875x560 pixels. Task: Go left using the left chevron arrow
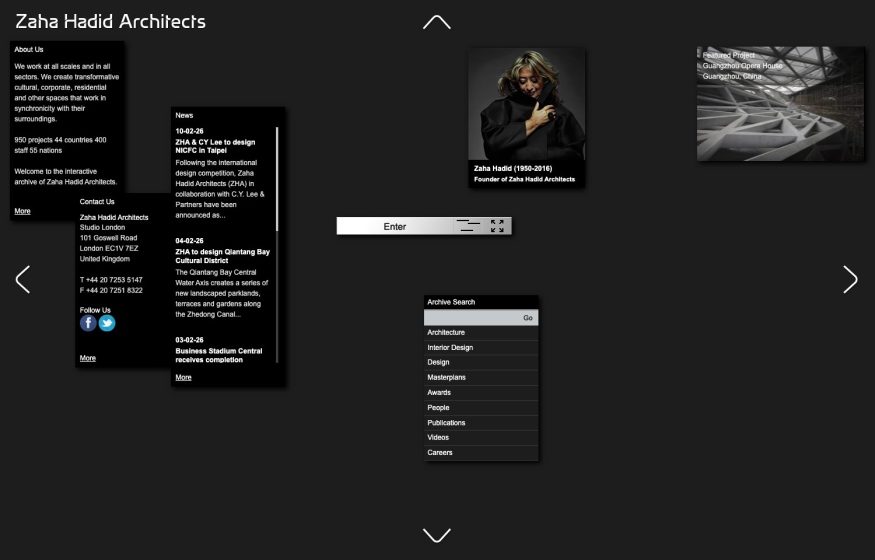click(23, 280)
